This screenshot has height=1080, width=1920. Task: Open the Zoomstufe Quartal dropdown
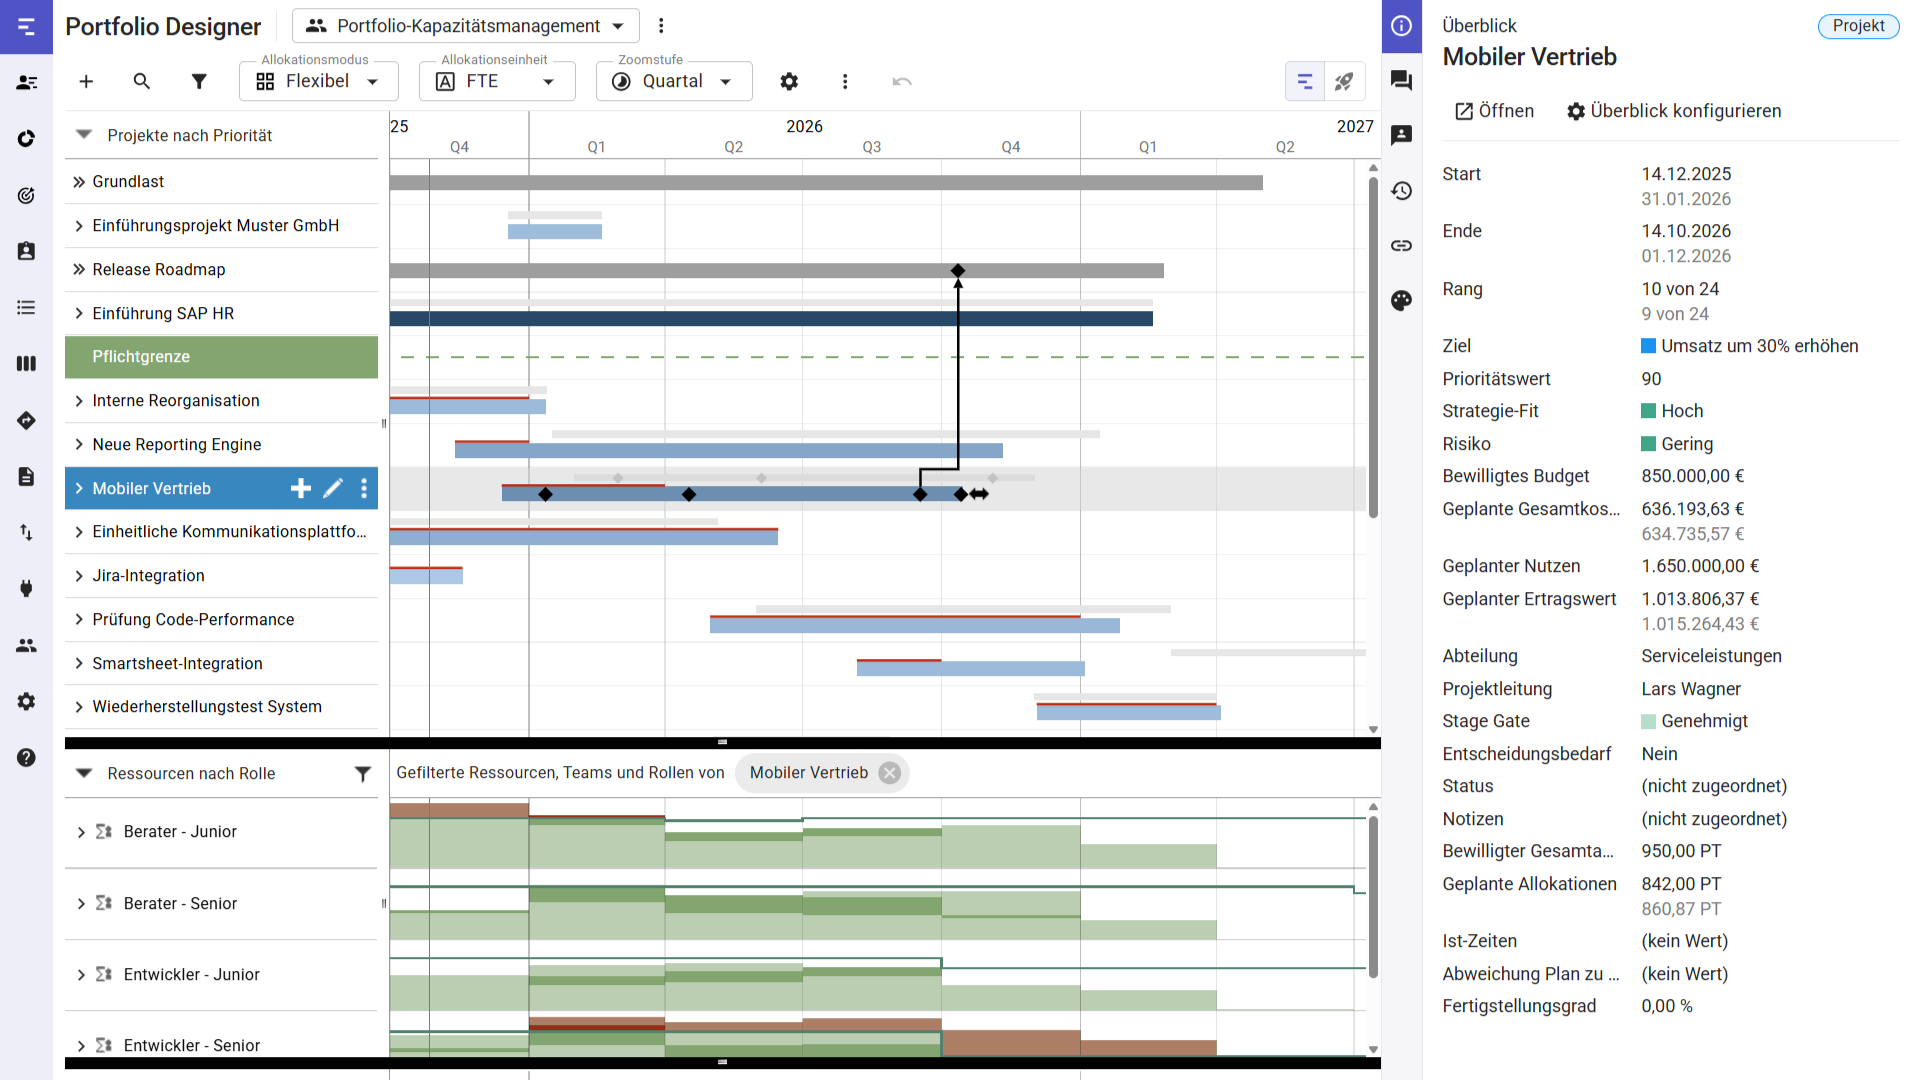(x=674, y=81)
